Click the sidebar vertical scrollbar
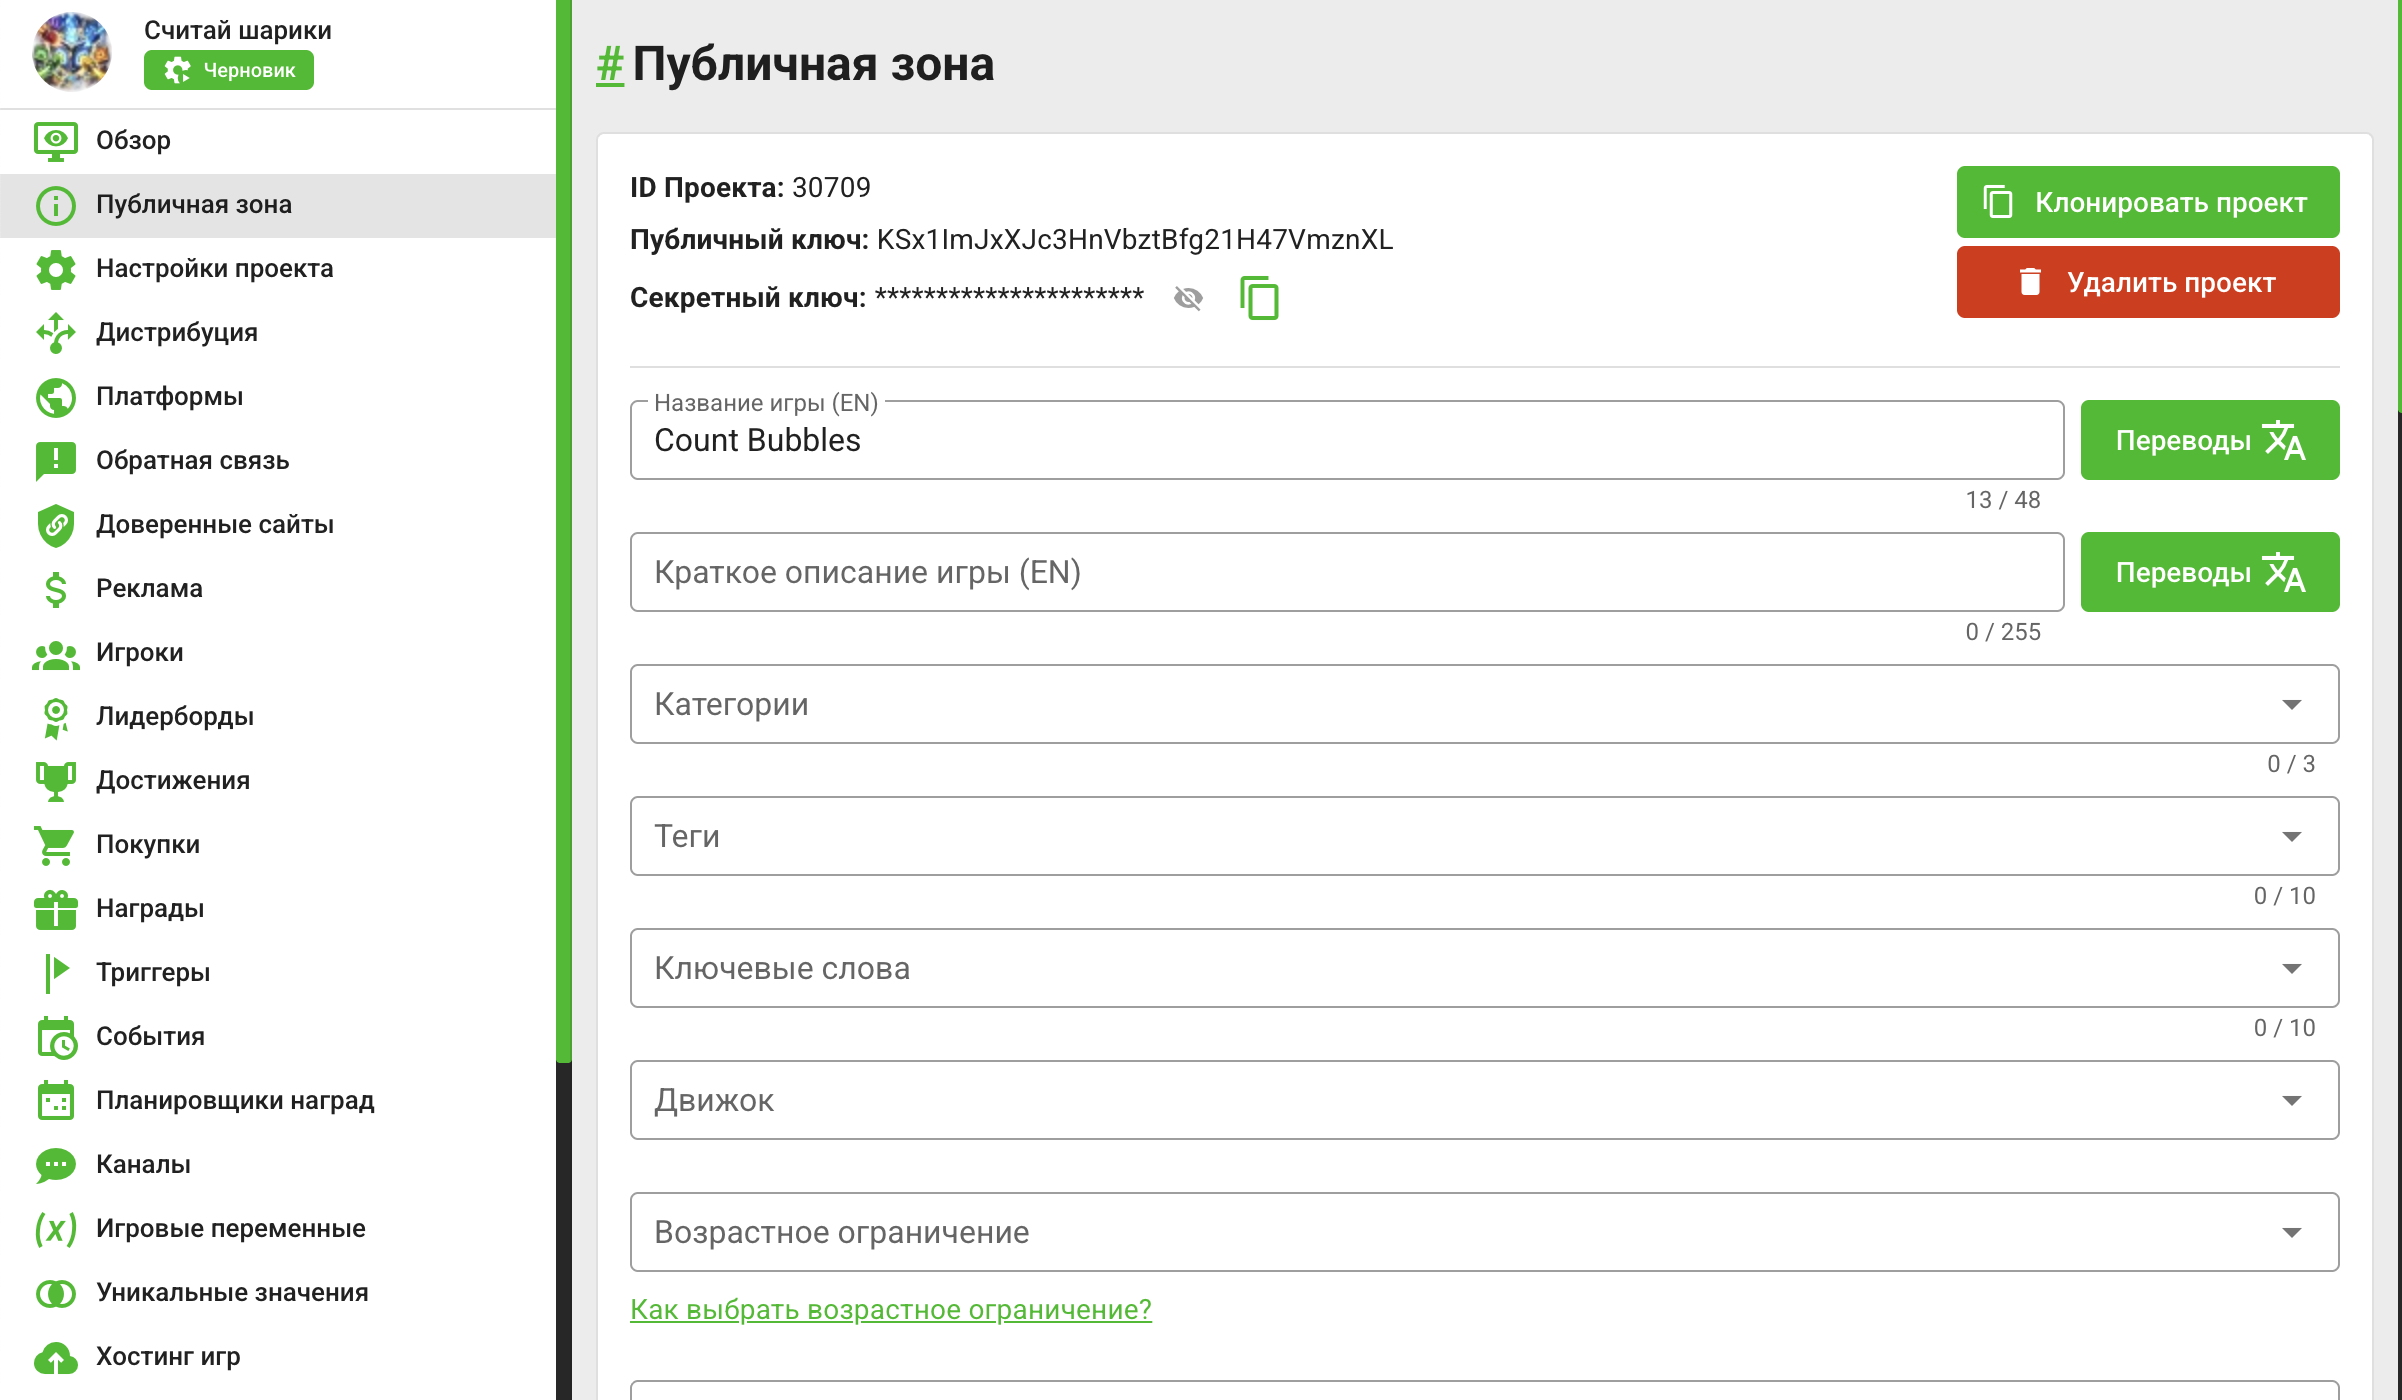 point(564,530)
